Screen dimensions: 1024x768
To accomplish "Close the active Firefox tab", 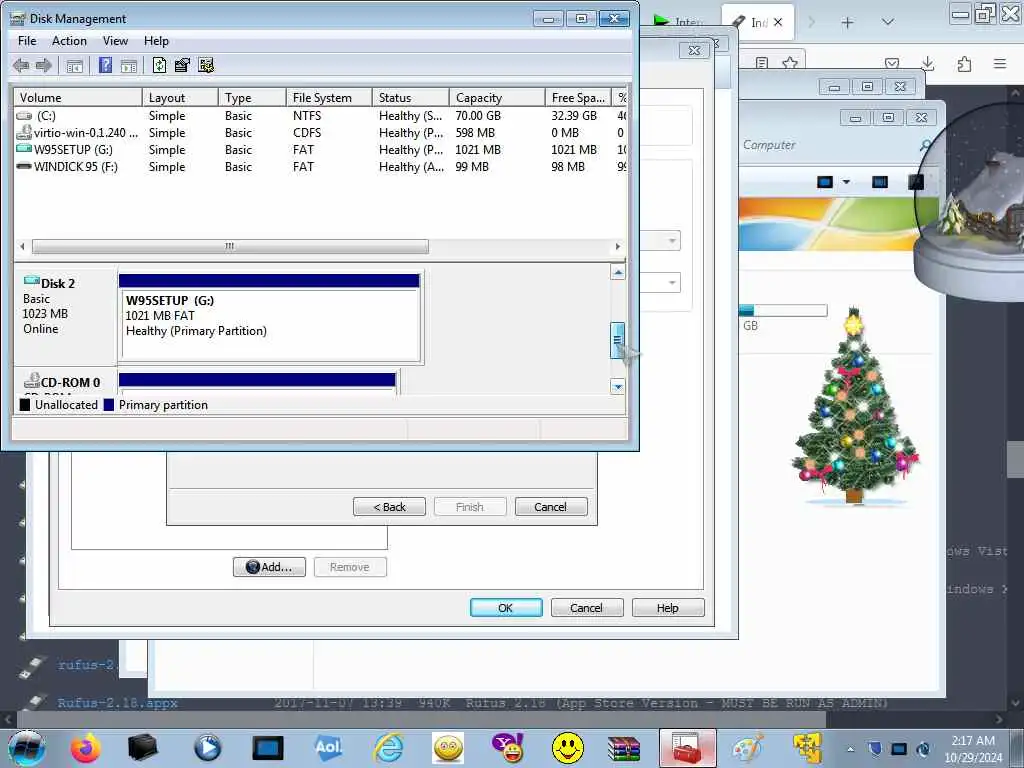I will (778, 22).
